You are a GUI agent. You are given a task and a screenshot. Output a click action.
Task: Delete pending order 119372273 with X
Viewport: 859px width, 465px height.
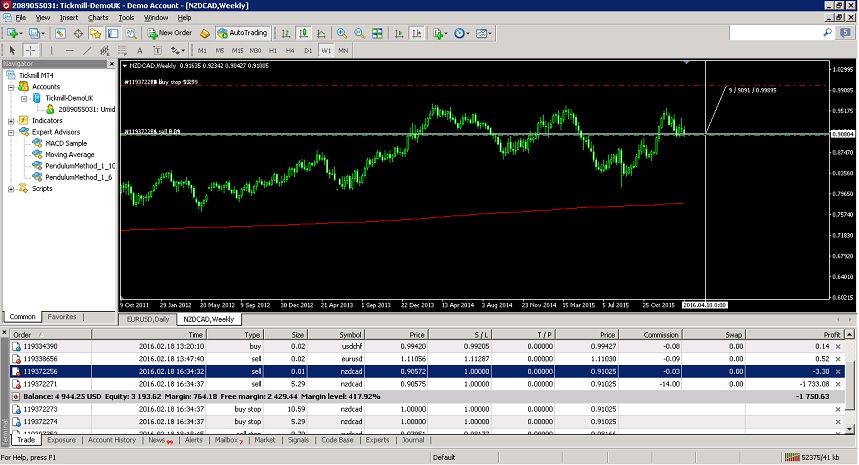(838, 410)
